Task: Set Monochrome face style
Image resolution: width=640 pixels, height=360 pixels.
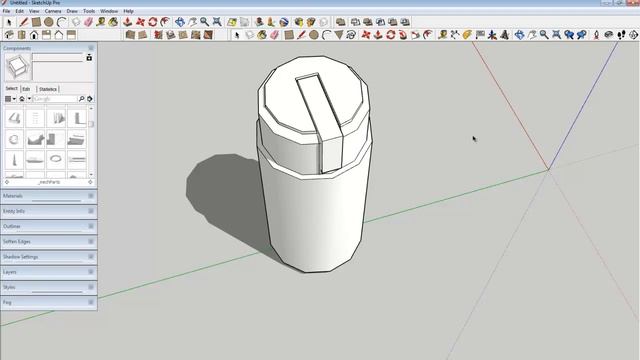Action: pos(208,35)
